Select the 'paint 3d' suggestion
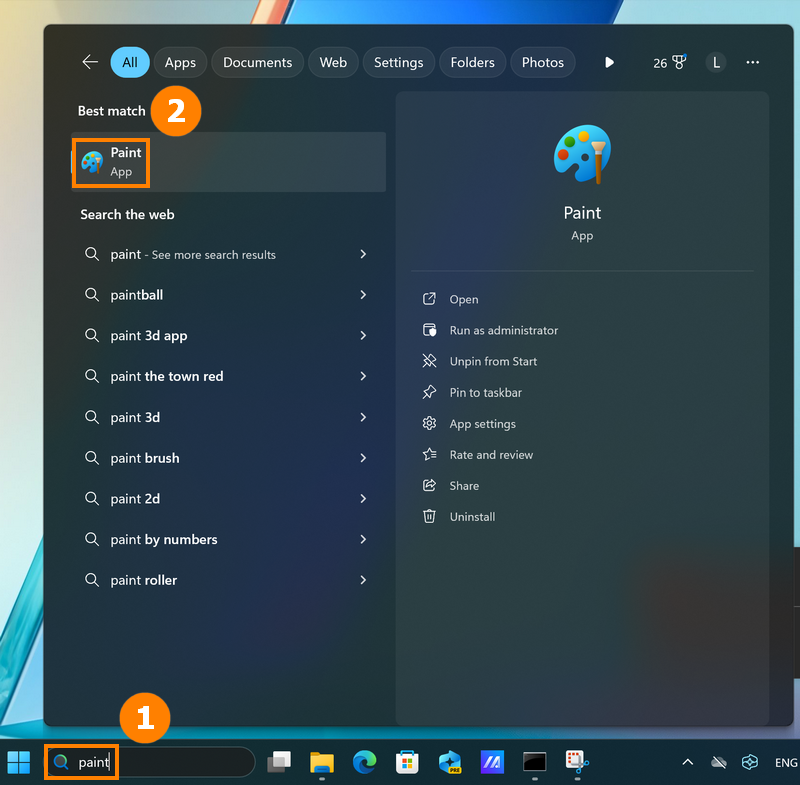 pos(228,417)
